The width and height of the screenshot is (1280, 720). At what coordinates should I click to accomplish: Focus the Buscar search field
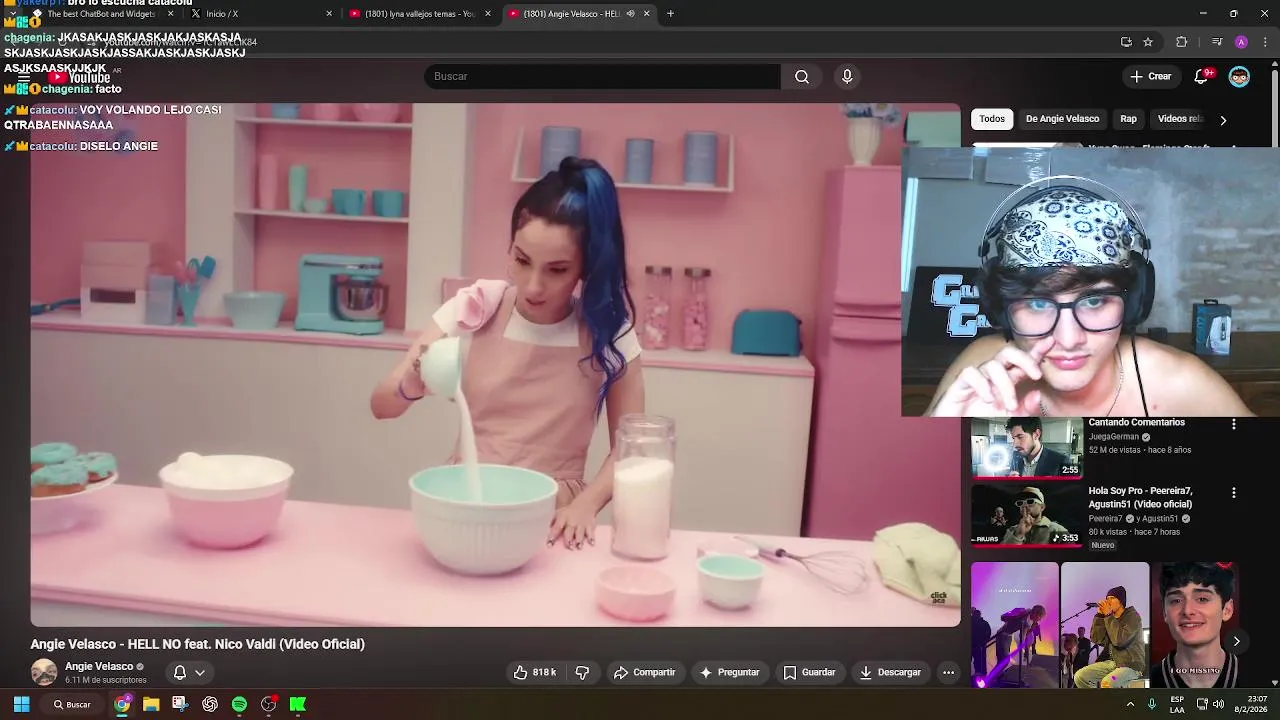[x=602, y=77]
